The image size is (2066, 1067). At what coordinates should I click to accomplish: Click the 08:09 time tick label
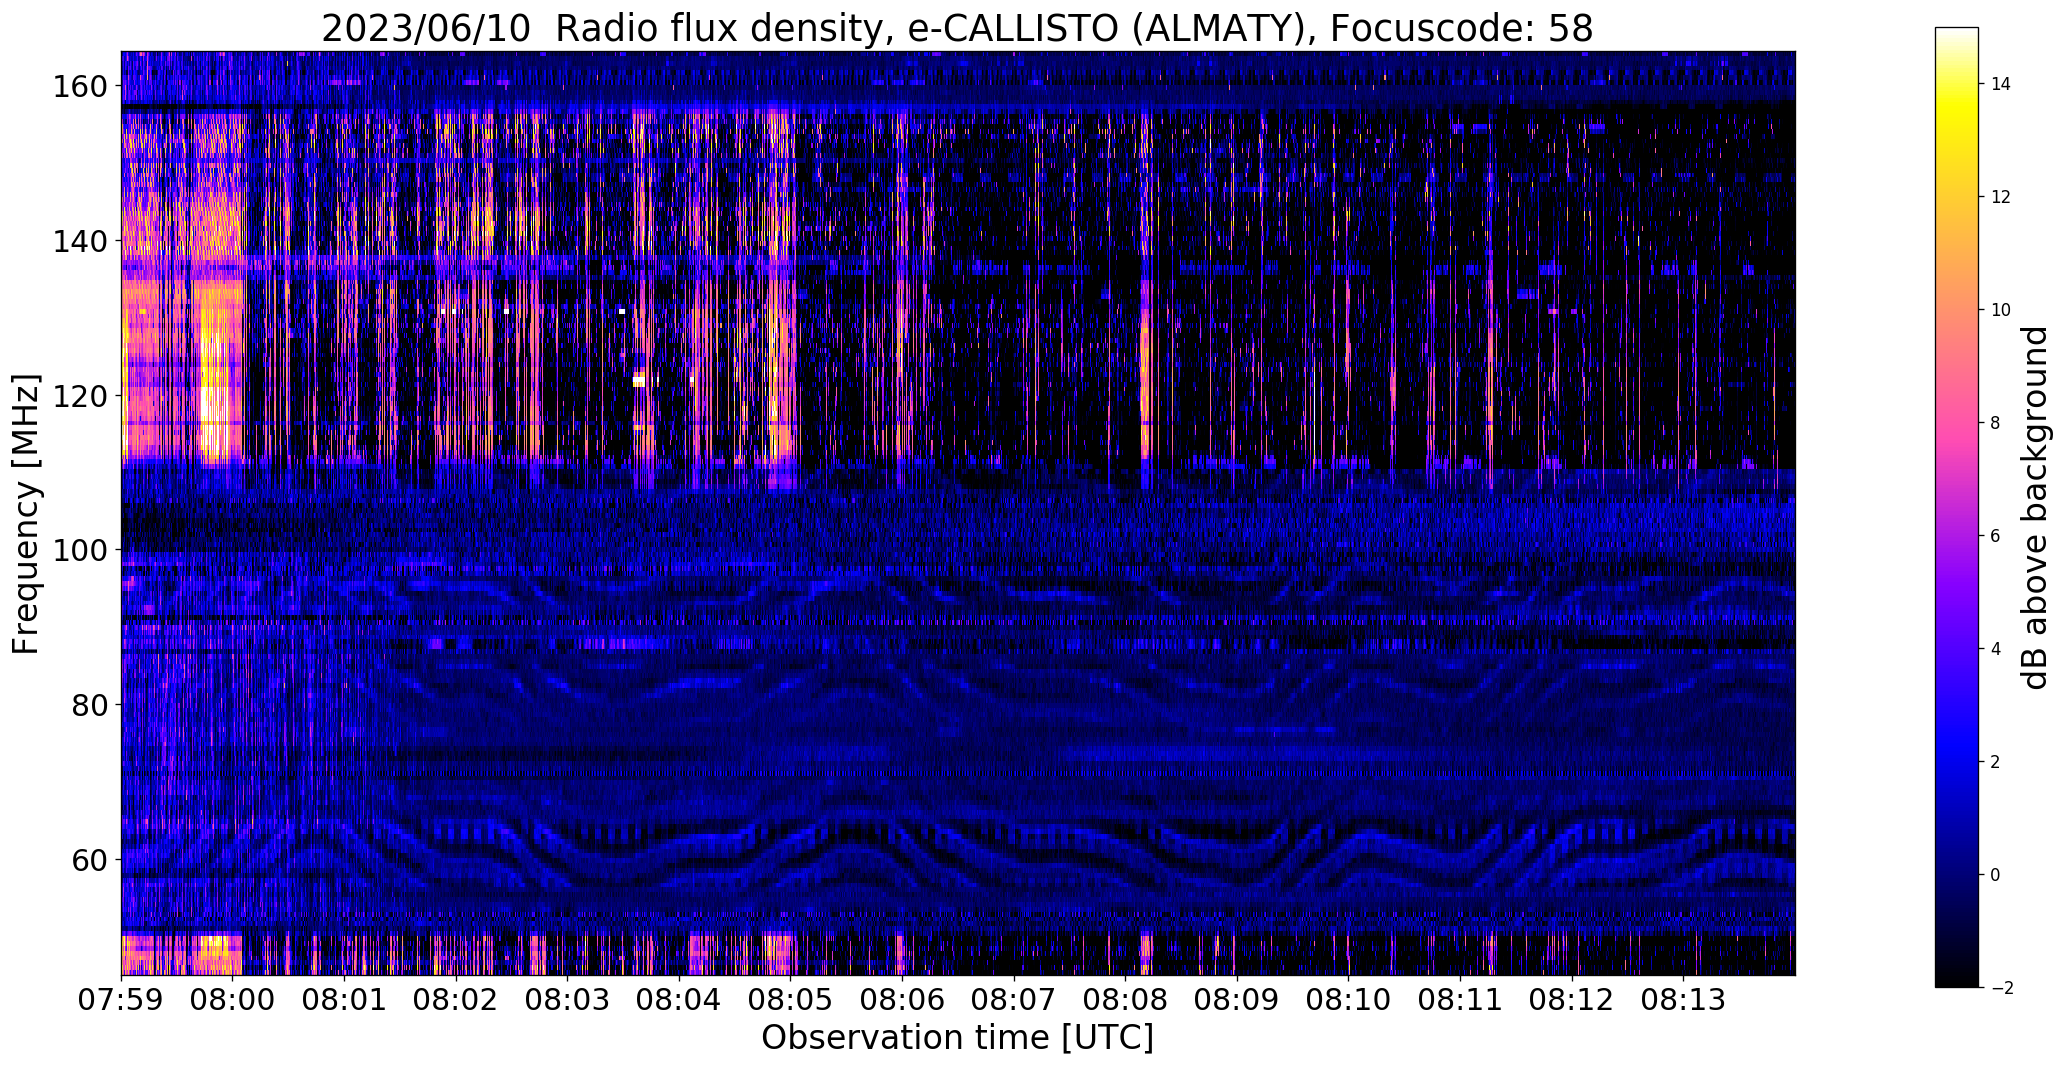(x=1237, y=1001)
